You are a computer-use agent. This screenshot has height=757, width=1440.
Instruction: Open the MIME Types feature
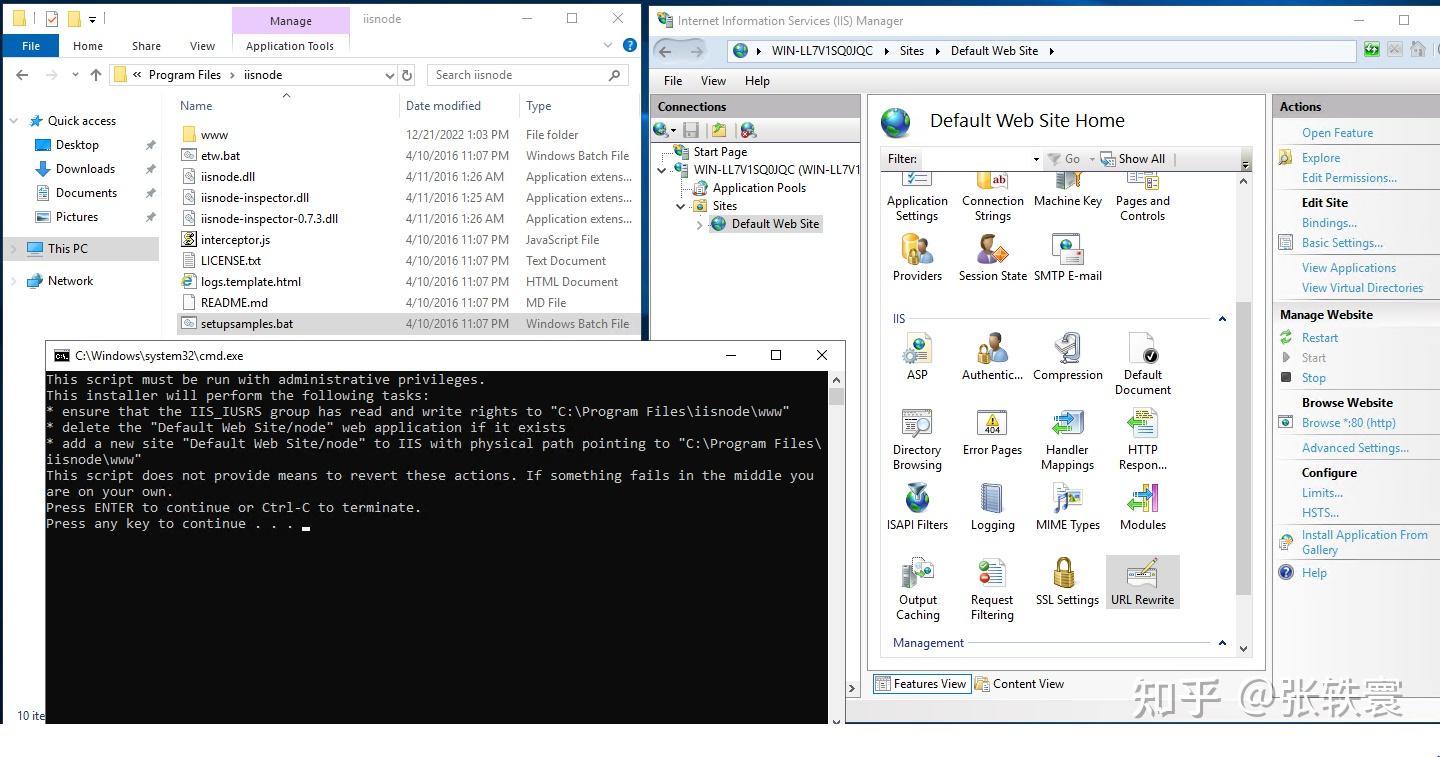tap(1067, 500)
